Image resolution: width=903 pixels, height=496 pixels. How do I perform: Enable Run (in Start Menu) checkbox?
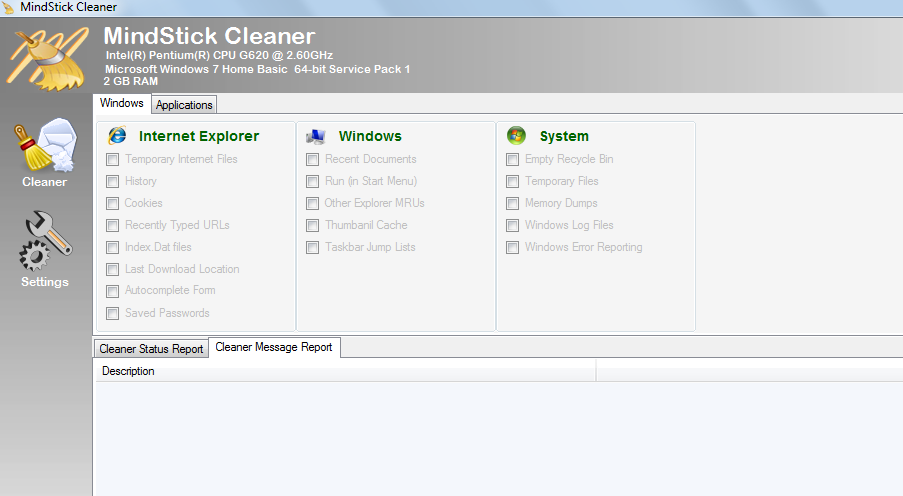click(x=312, y=181)
